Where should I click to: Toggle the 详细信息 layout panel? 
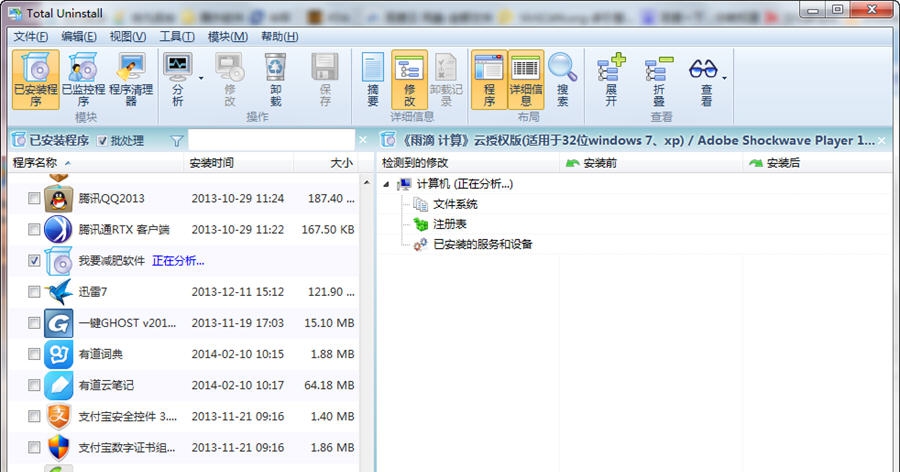pos(526,79)
